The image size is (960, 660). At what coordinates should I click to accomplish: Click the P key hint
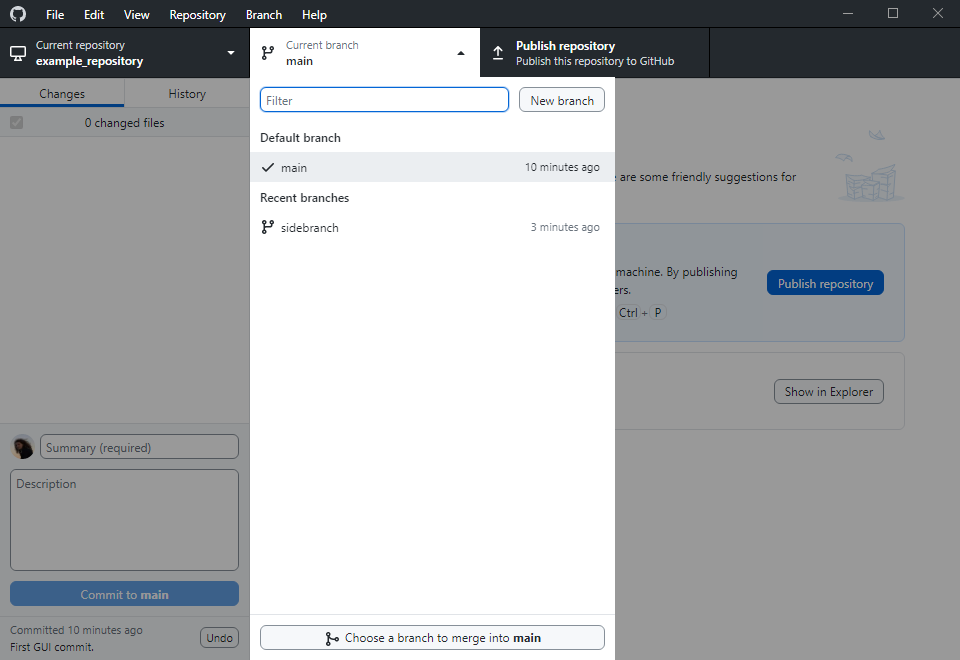tap(658, 313)
